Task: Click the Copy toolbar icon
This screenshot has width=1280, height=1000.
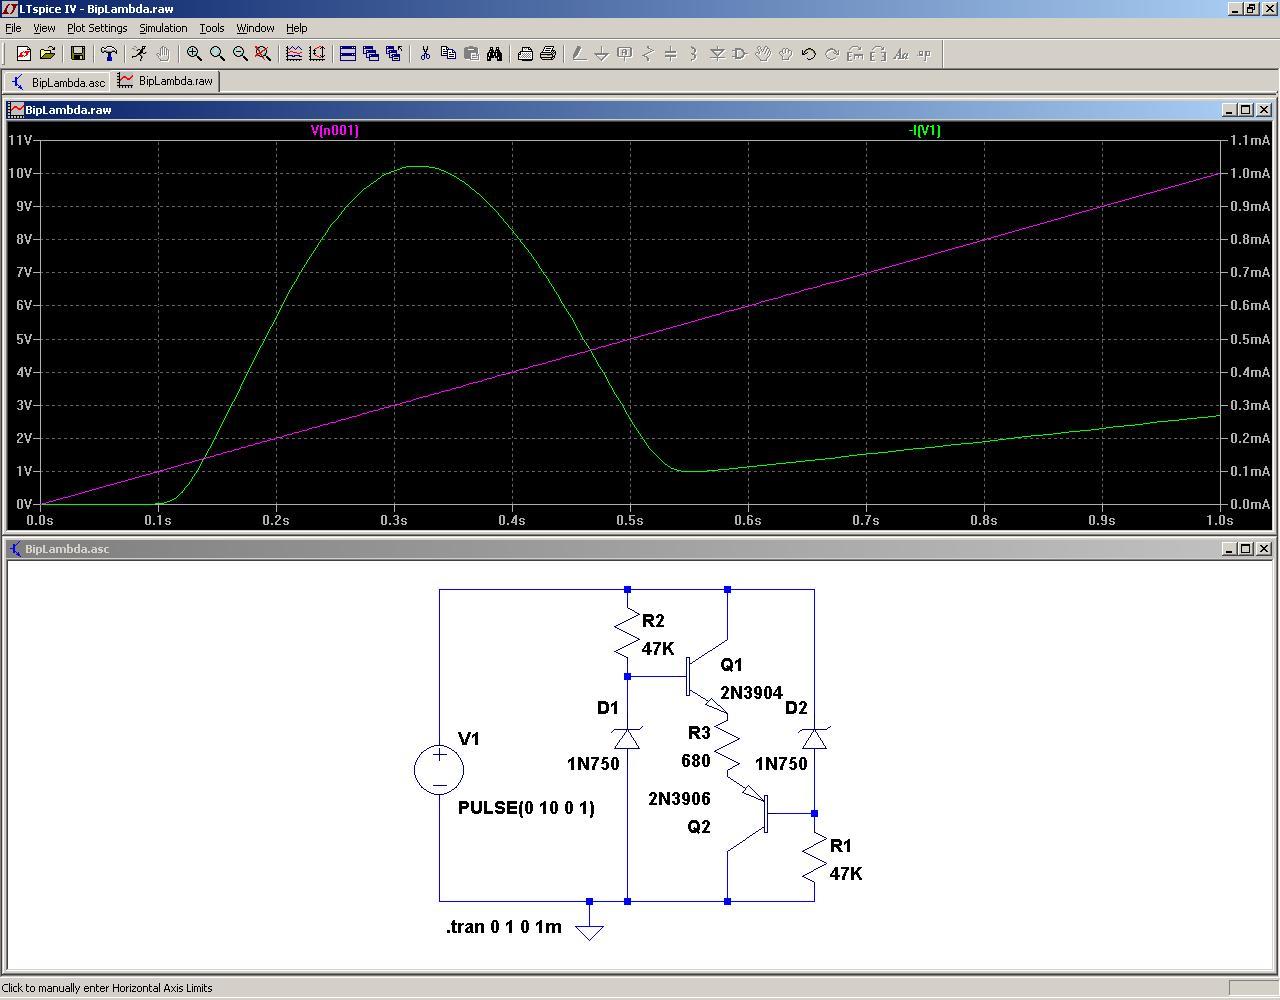Action: pos(448,54)
